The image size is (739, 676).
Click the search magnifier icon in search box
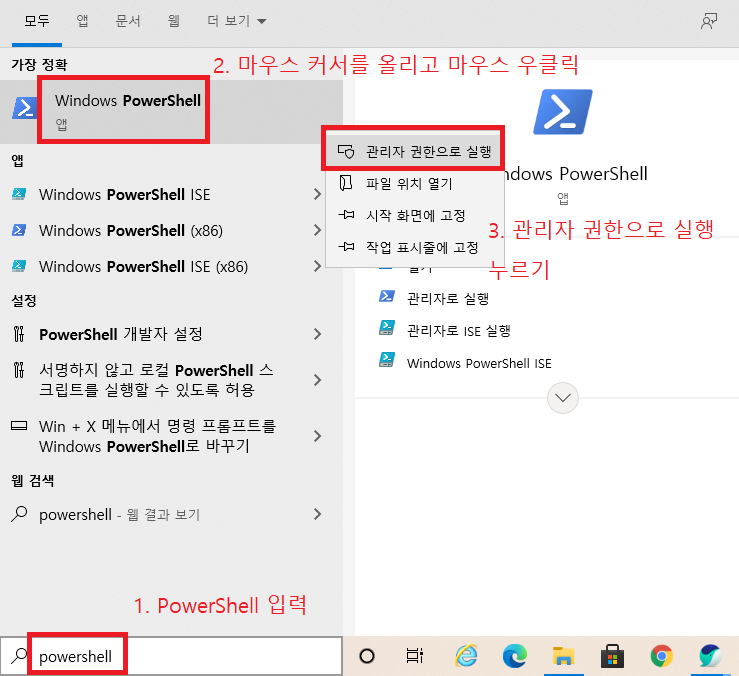pos(18,656)
